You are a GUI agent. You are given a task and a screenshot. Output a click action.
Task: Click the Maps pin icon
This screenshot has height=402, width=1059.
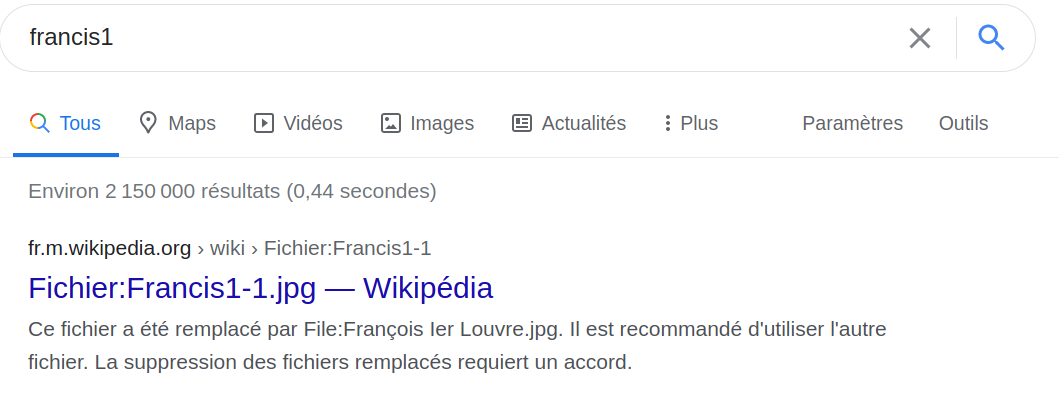(148, 123)
